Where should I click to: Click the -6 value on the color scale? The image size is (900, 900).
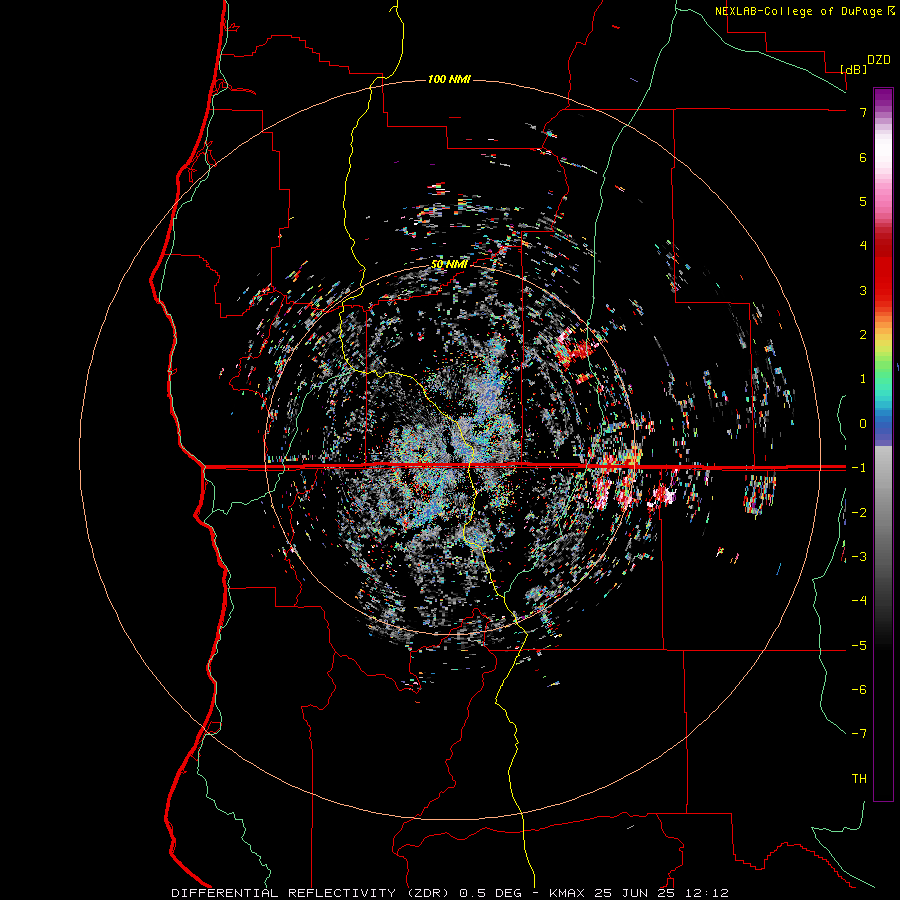[x=859, y=690]
